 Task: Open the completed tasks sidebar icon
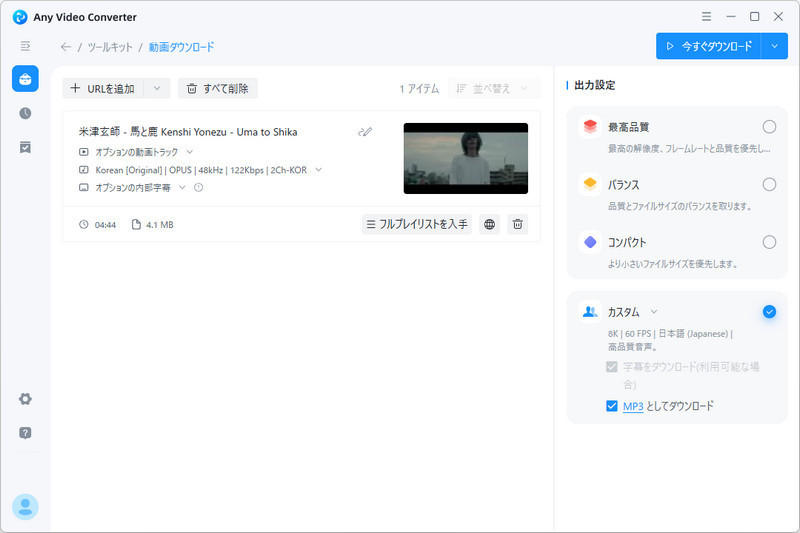pyautogui.click(x=25, y=147)
